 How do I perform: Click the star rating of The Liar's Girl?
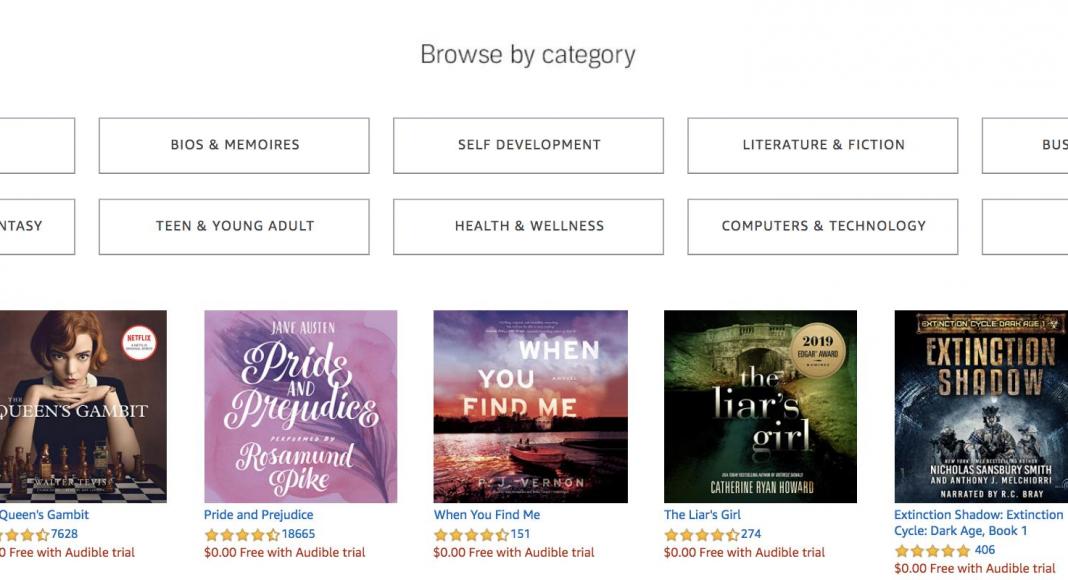pyautogui.click(x=701, y=535)
